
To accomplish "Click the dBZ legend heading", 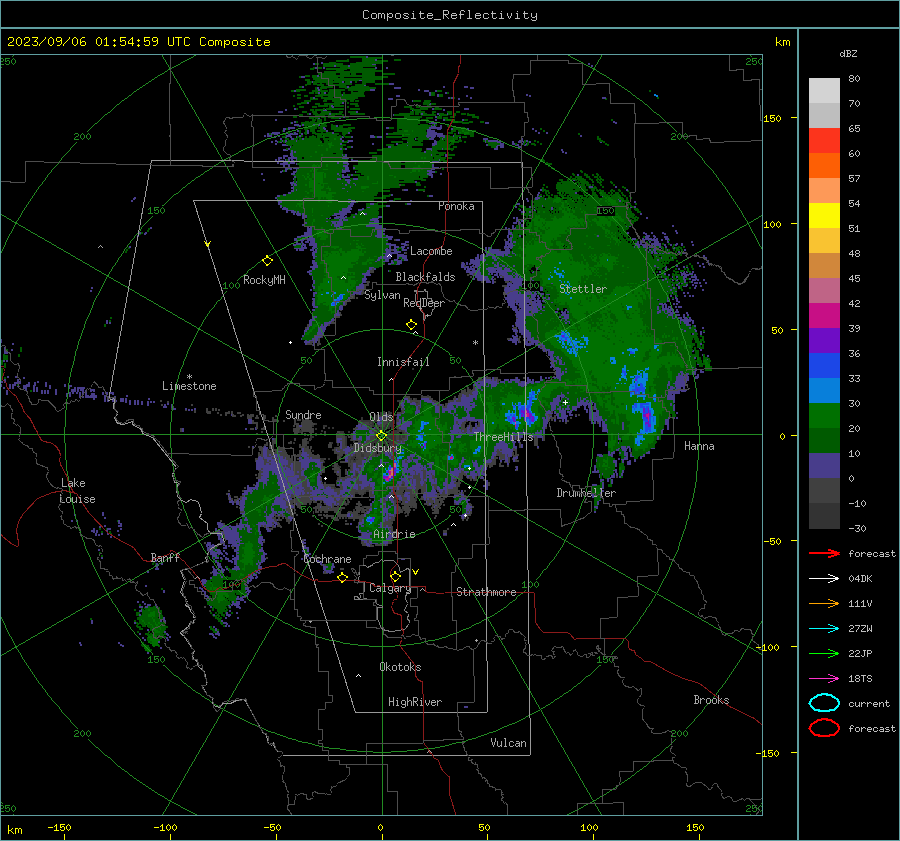I will click(x=848, y=53).
